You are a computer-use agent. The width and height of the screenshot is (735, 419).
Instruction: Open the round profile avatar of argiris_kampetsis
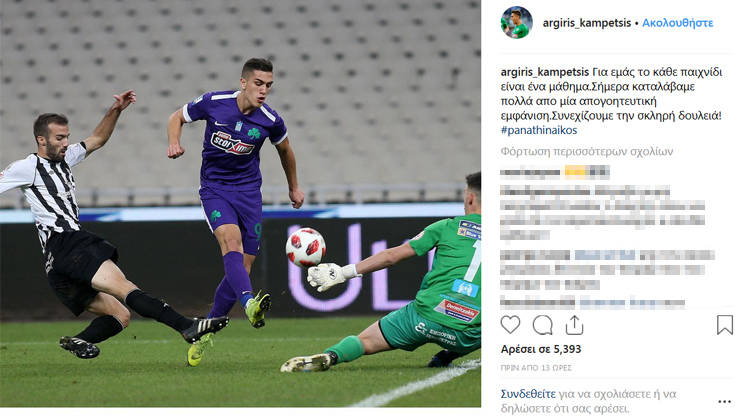pos(517,22)
